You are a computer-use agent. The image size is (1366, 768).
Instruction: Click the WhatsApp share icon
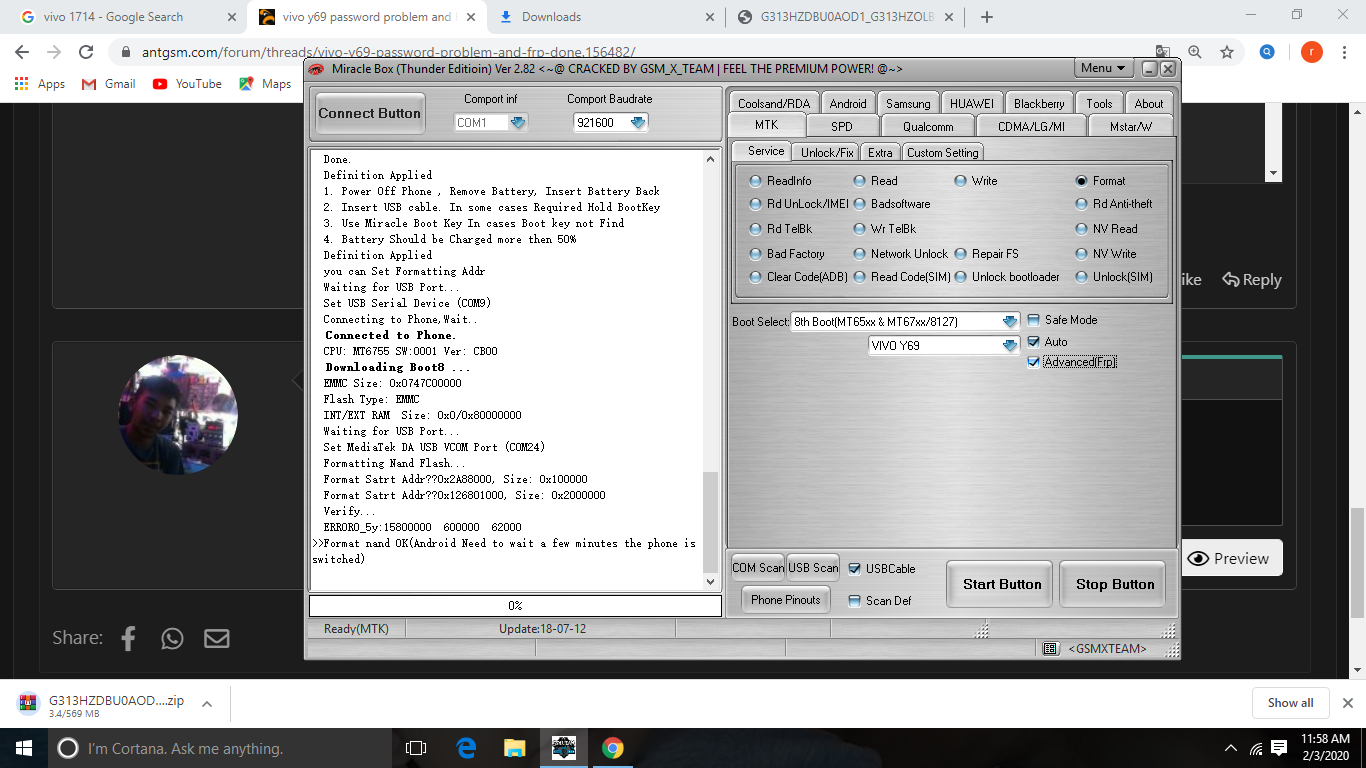[172, 638]
